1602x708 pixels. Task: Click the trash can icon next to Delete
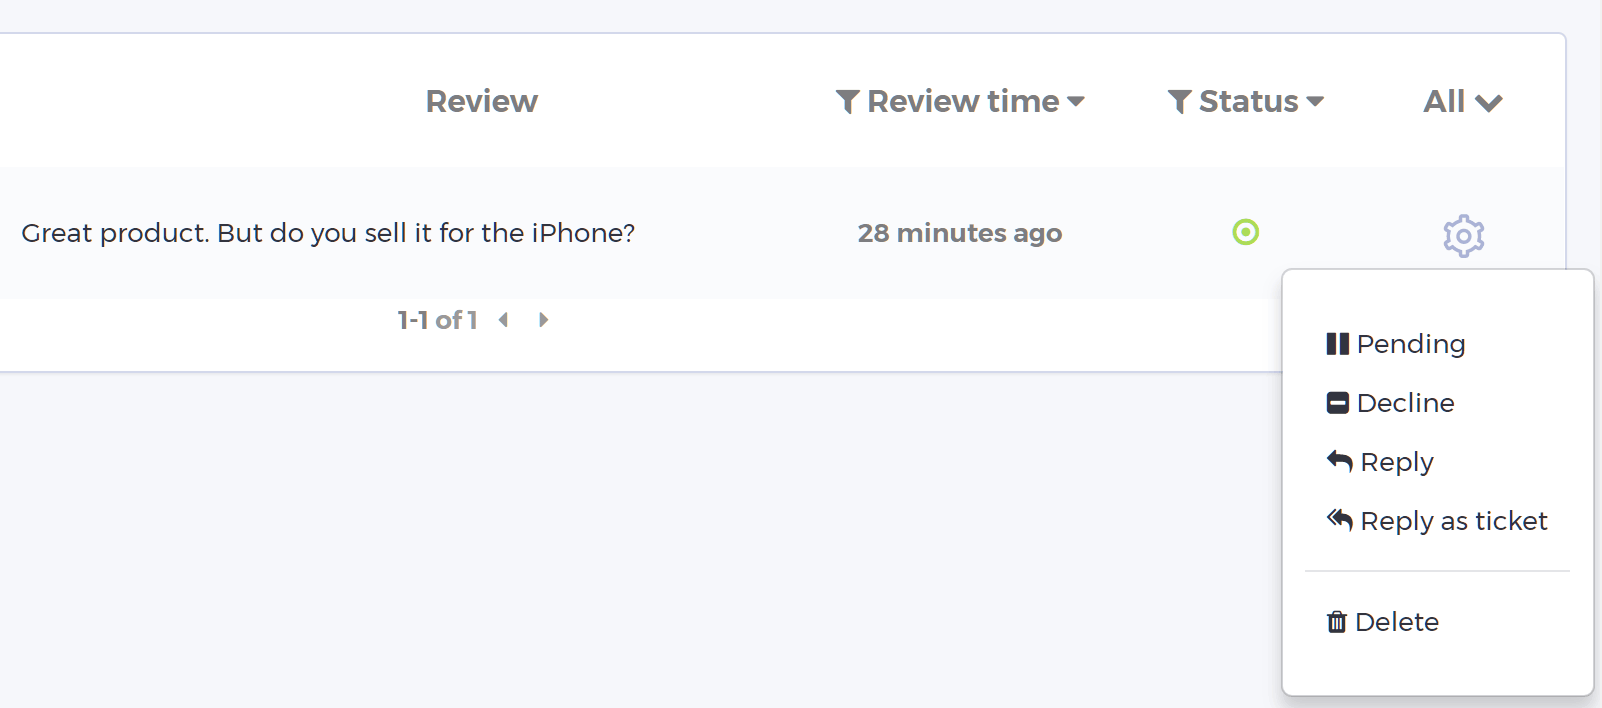tap(1336, 622)
